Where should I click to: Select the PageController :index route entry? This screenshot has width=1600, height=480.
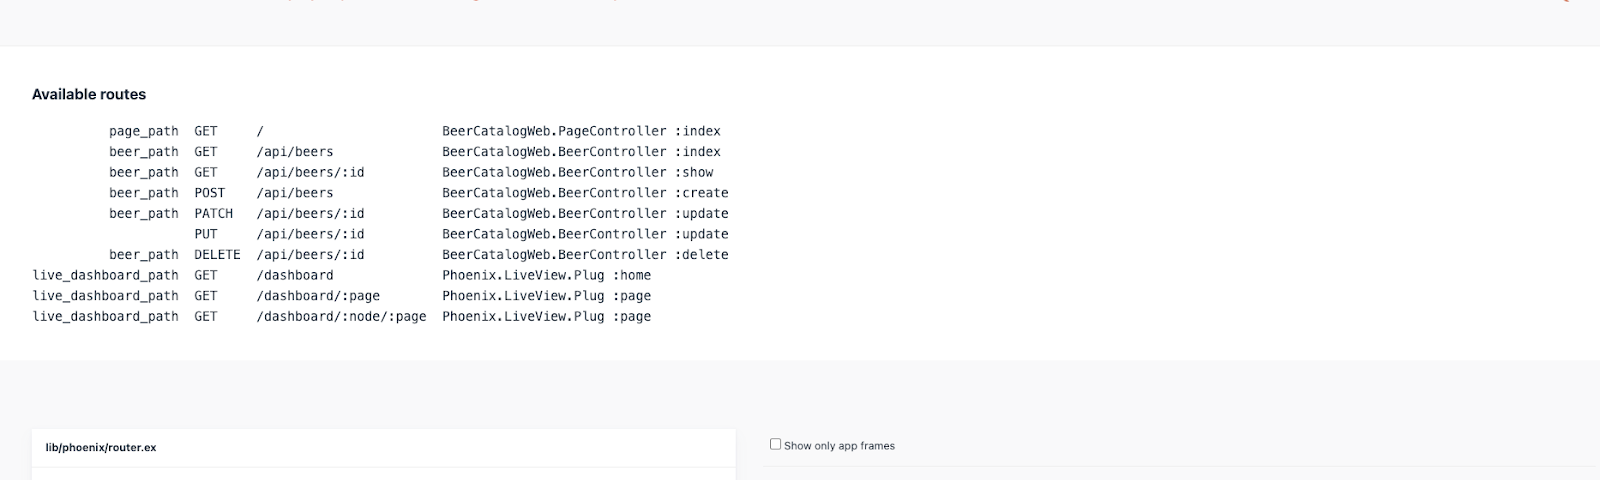(x=581, y=131)
